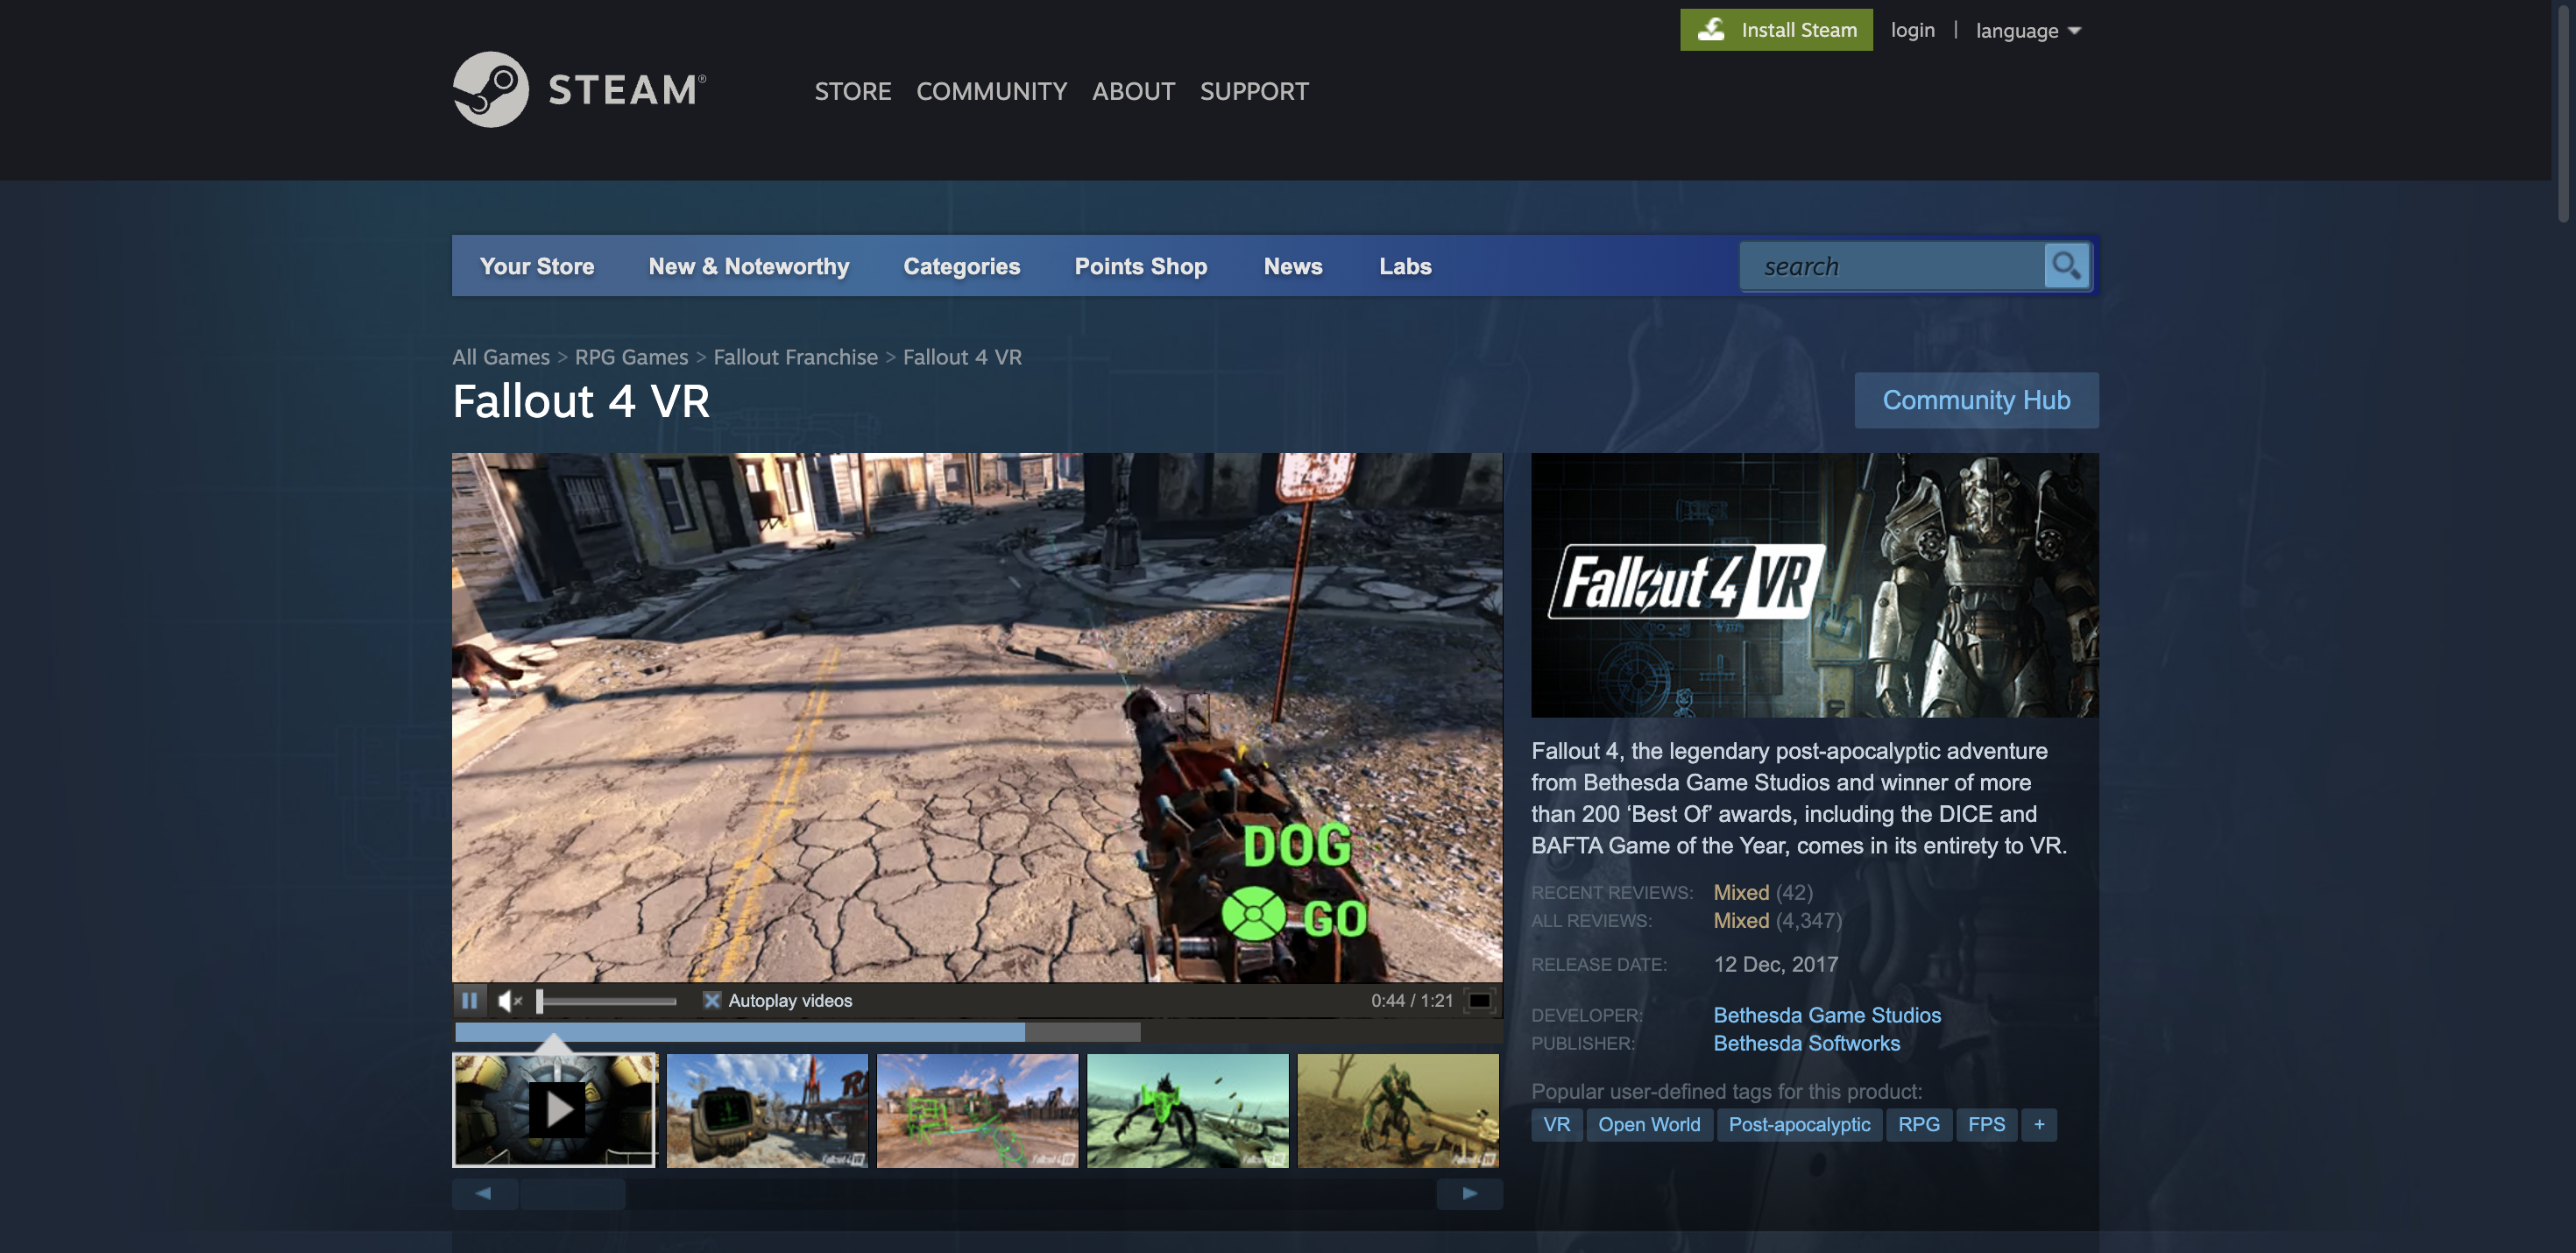Open the ABOUT page

click(x=1133, y=91)
